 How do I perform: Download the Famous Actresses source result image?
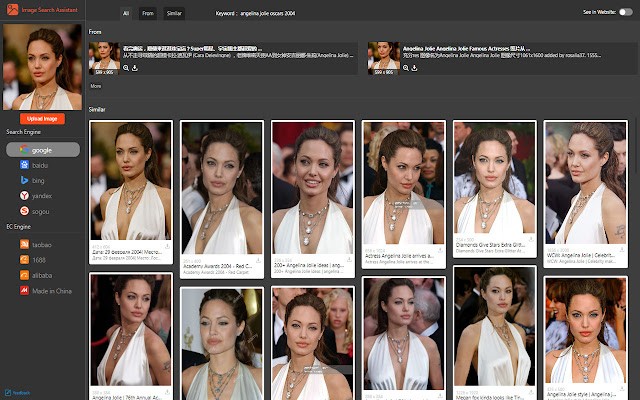coord(414,68)
